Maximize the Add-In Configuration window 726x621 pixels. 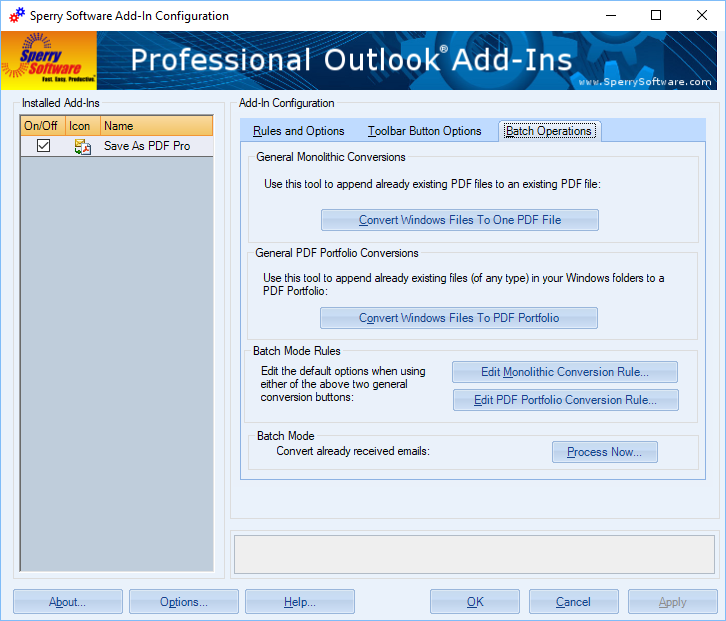(656, 15)
